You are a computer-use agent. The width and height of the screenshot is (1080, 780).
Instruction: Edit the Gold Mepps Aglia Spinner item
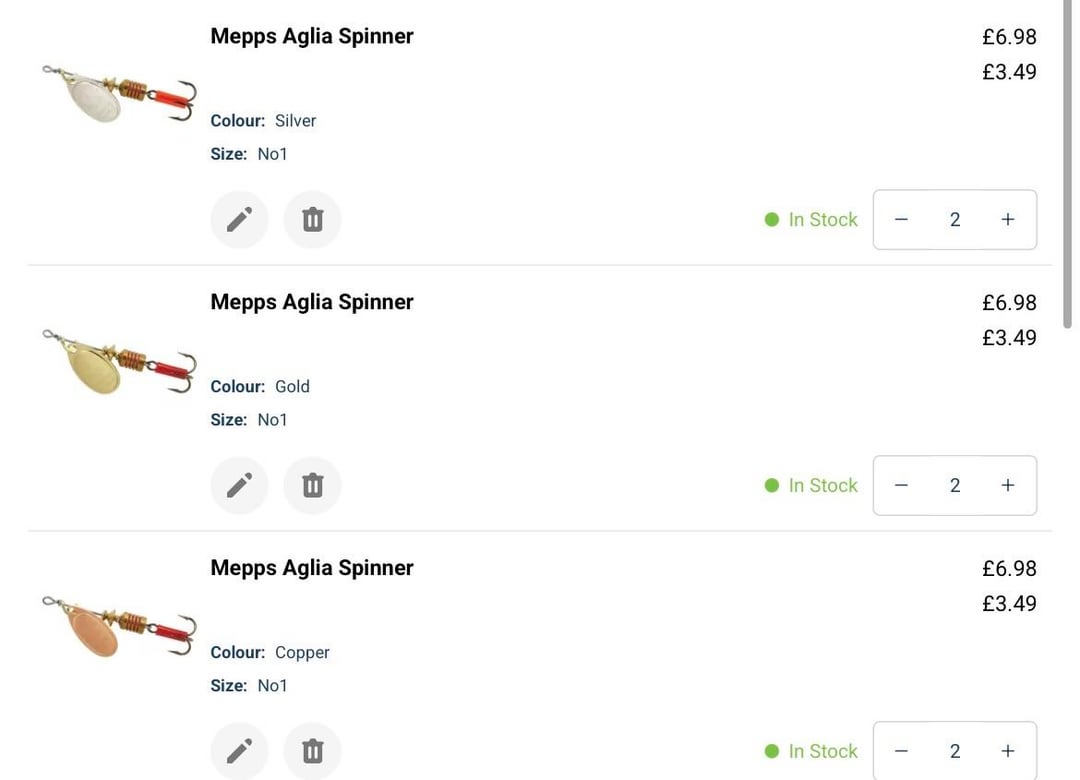(239, 485)
